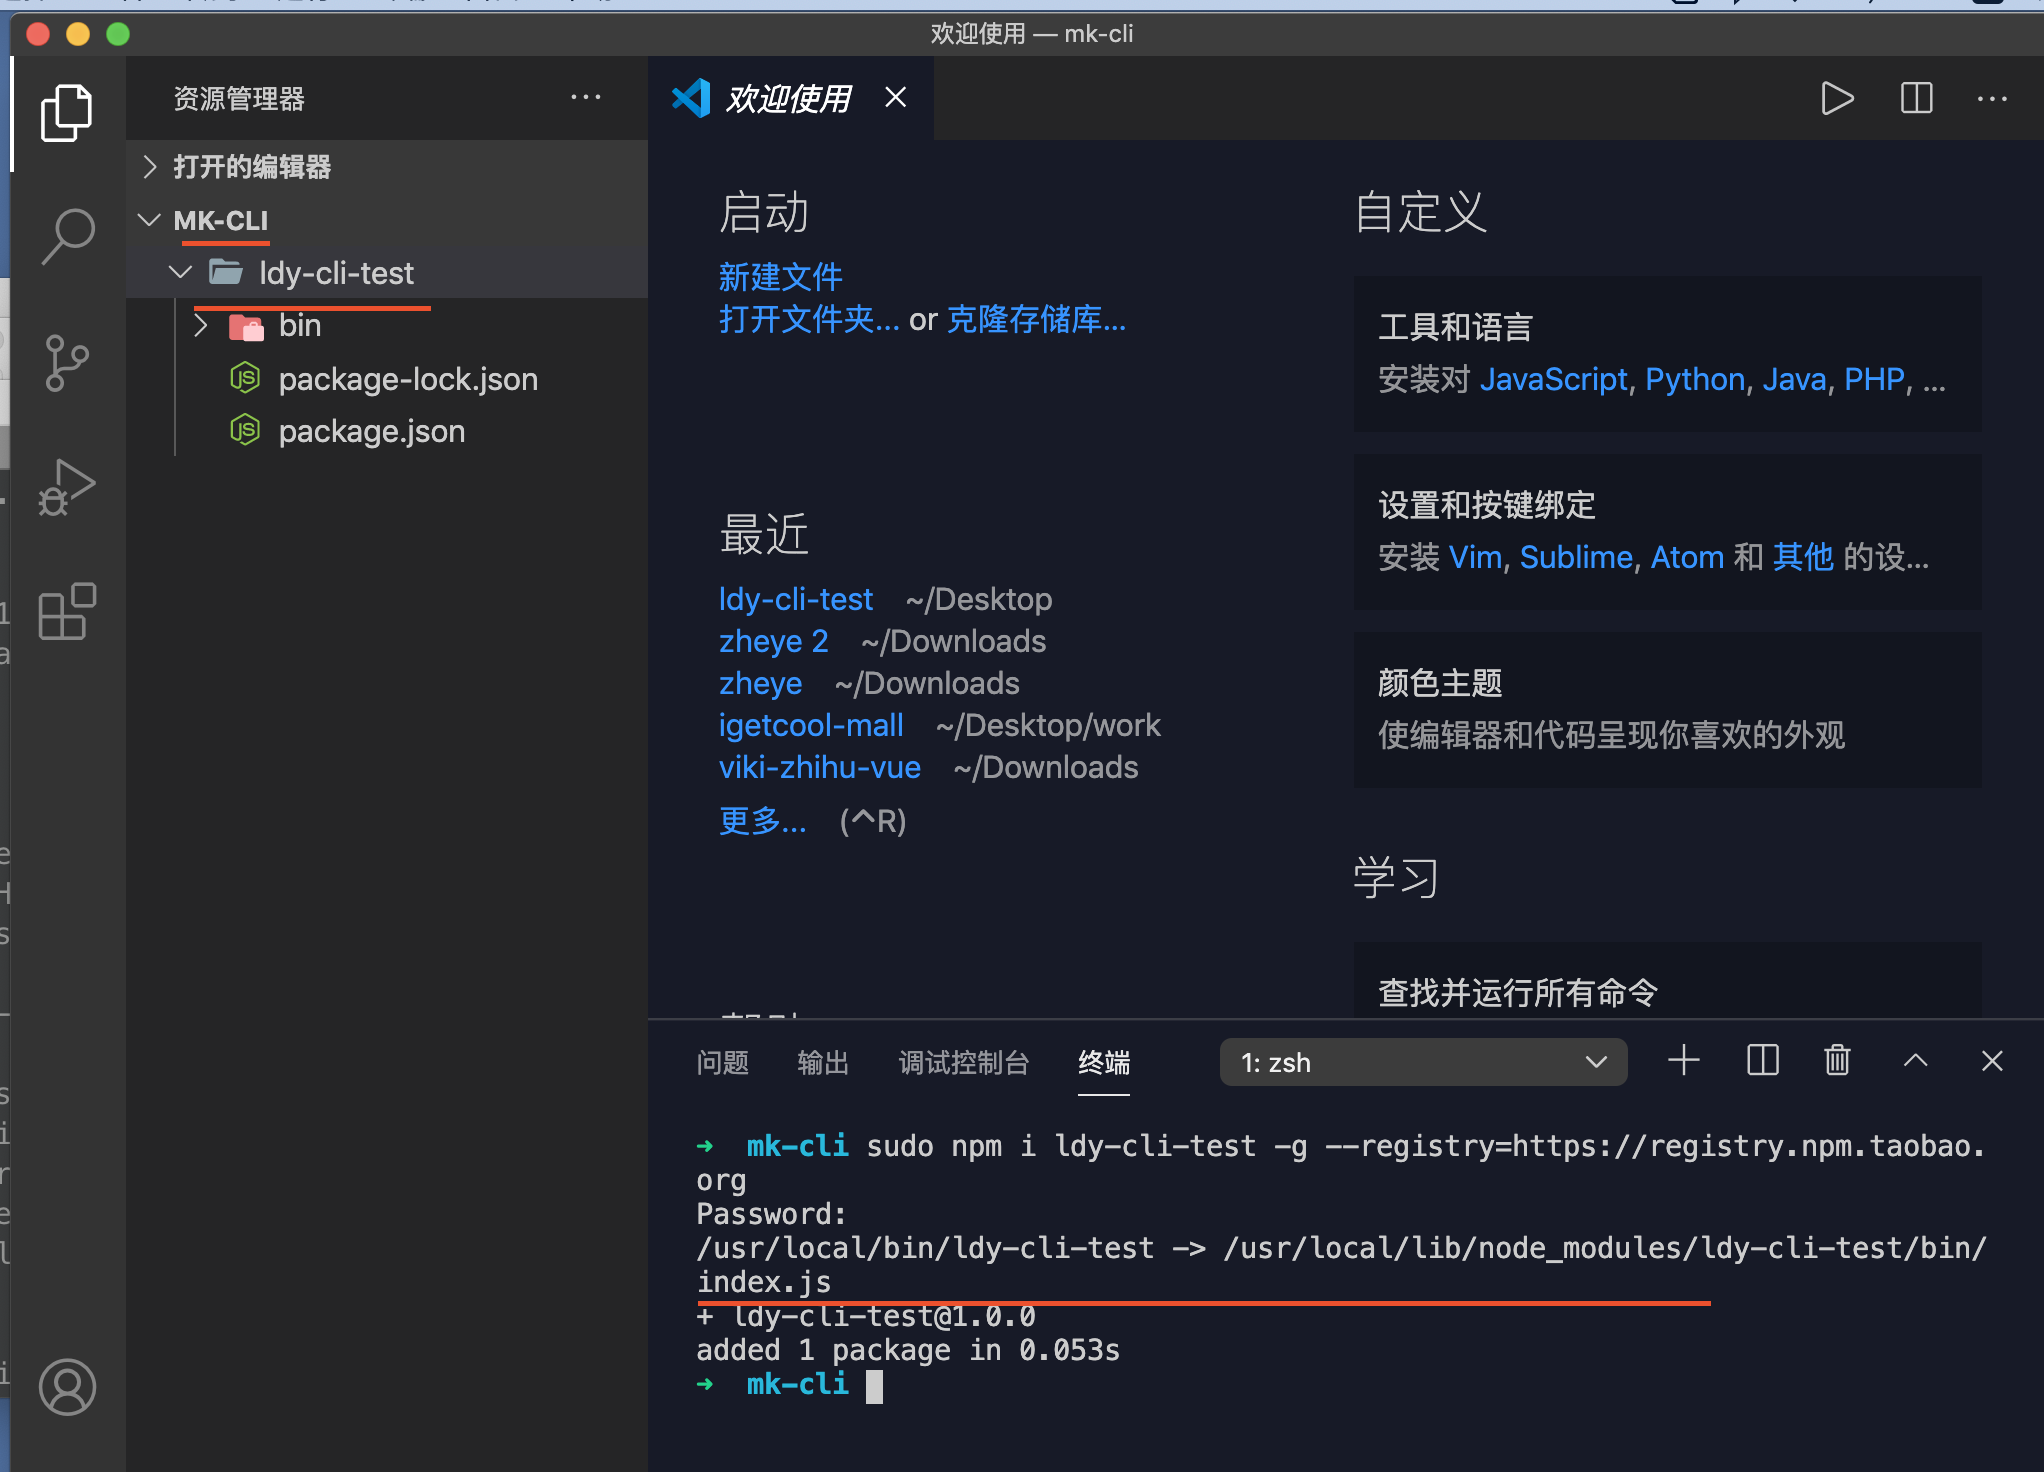Close the terminal panel
Image resolution: width=2044 pixels, height=1472 pixels.
[1992, 1060]
